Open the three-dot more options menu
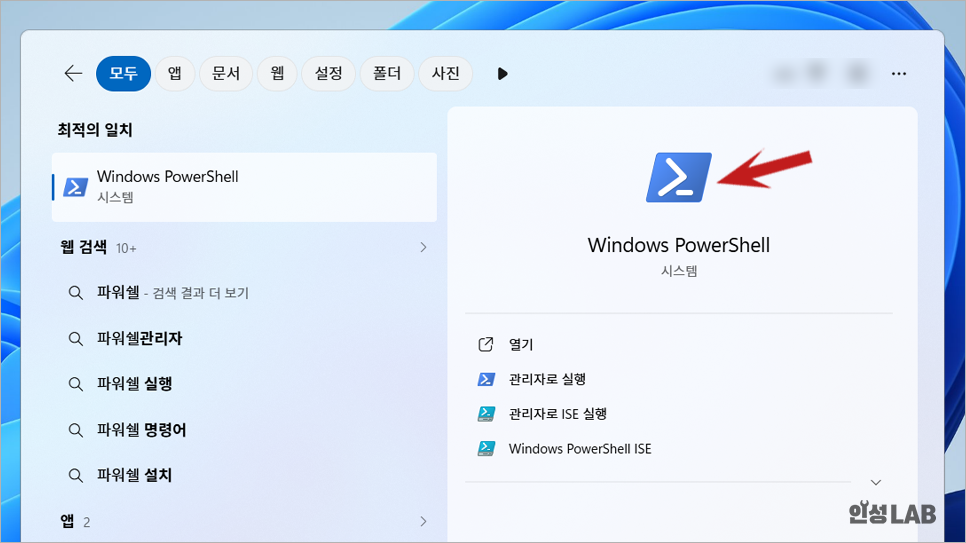The height and width of the screenshot is (543, 966). point(899,74)
